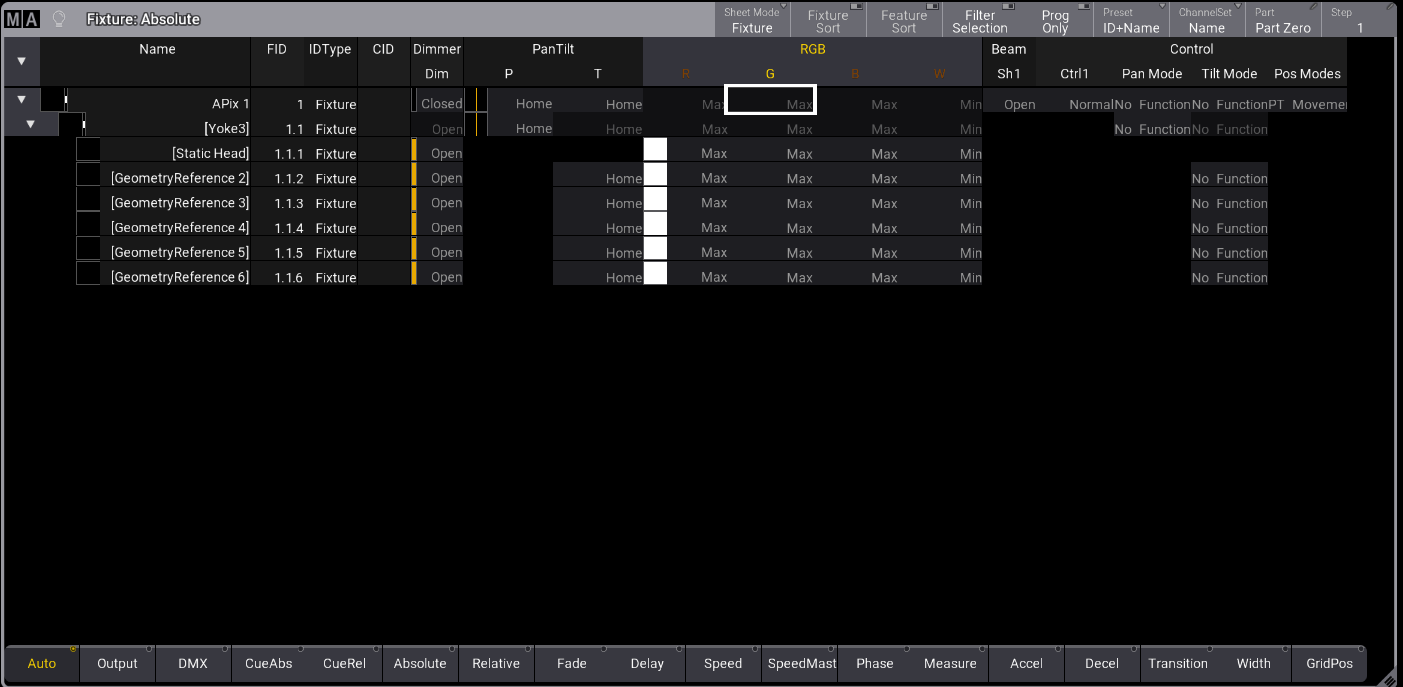Click the lightbulb icon beside the MA logo
The width and height of the screenshot is (1403, 687).
[59, 19]
